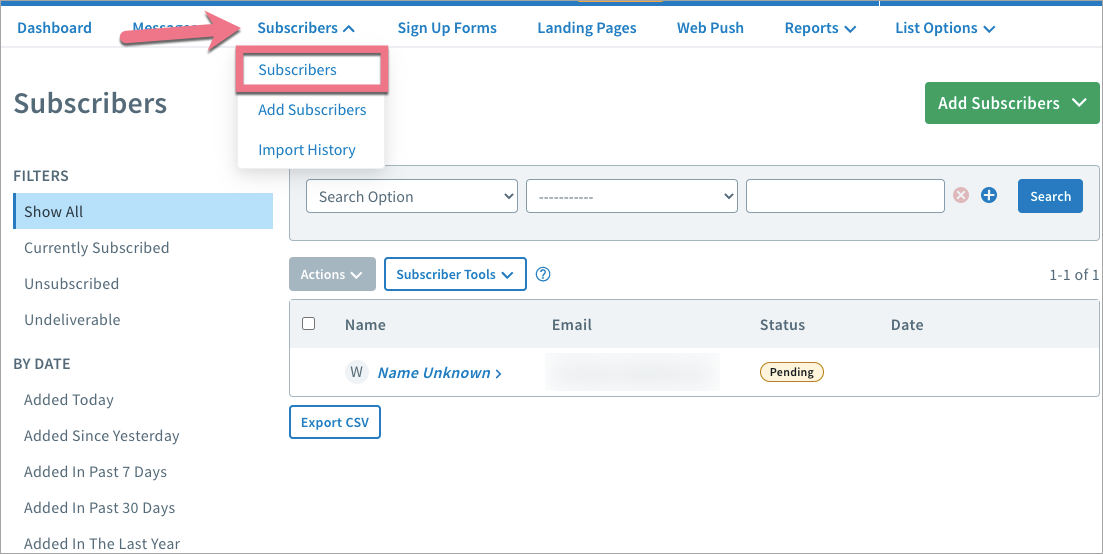Image resolution: width=1103 pixels, height=554 pixels.
Task: Click the red remove-filter X icon
Action: point(961,196)
